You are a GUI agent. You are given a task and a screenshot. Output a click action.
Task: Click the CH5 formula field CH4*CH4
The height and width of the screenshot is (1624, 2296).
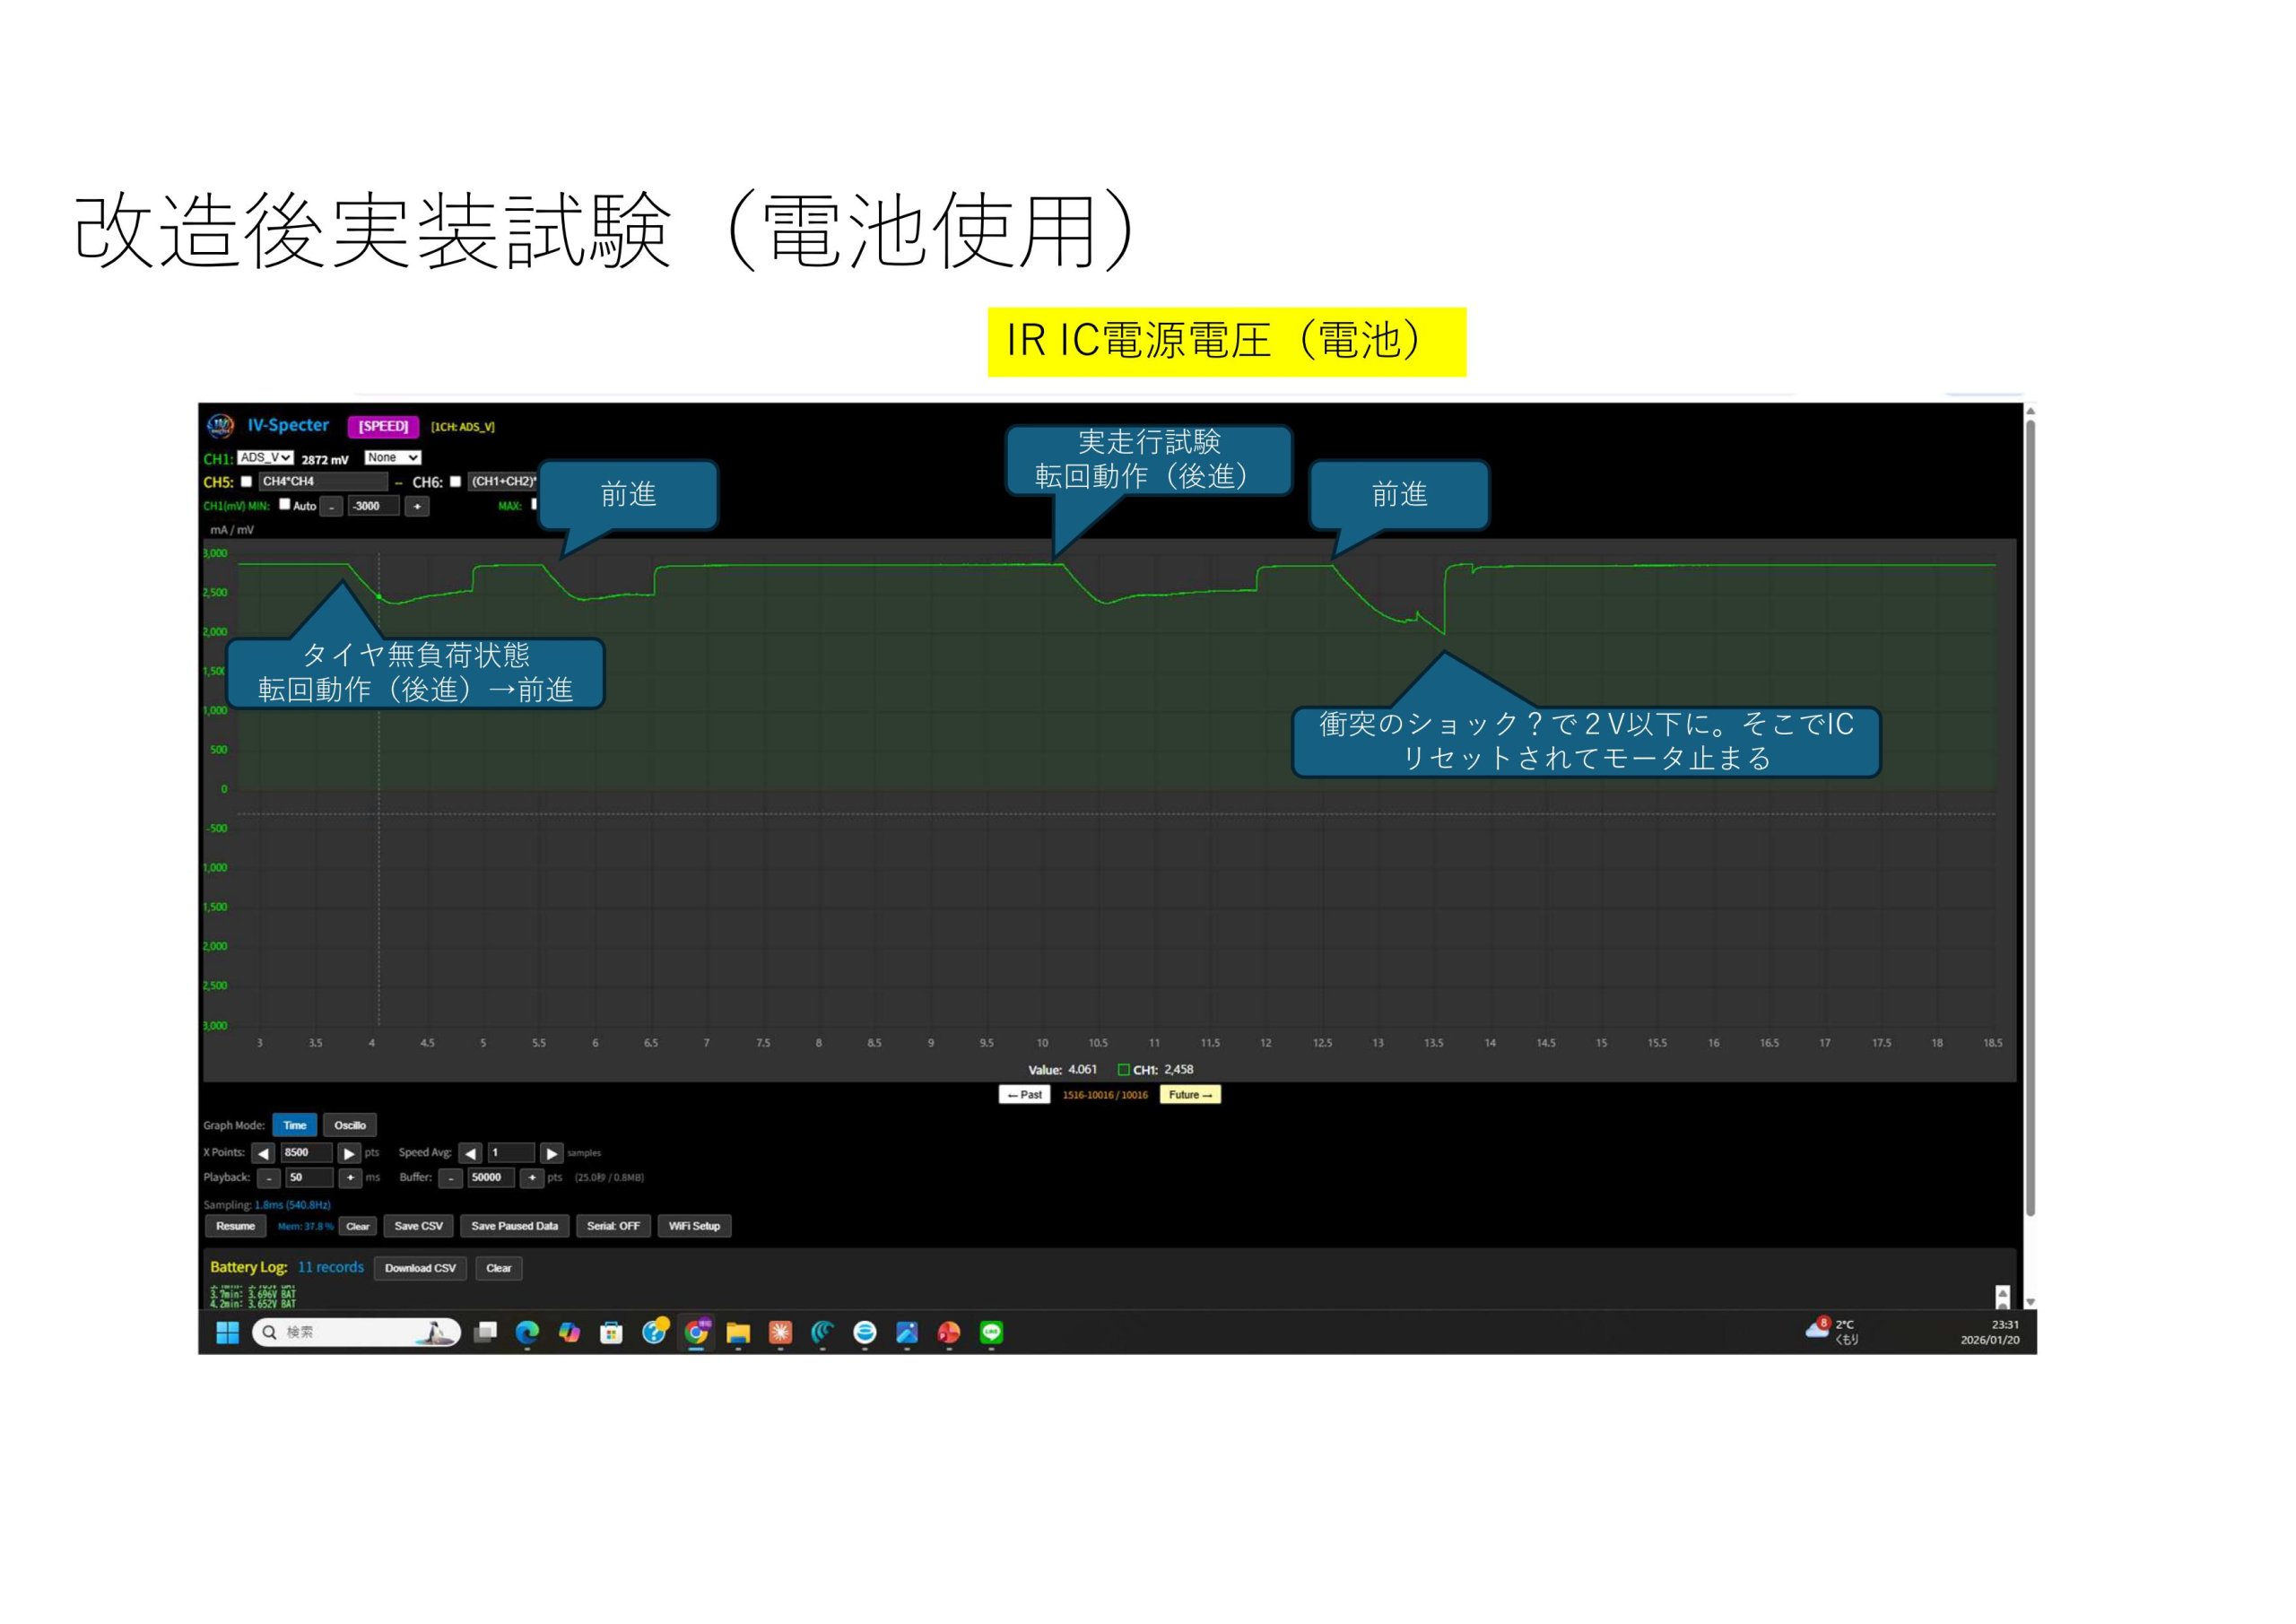tap(322, 481)
